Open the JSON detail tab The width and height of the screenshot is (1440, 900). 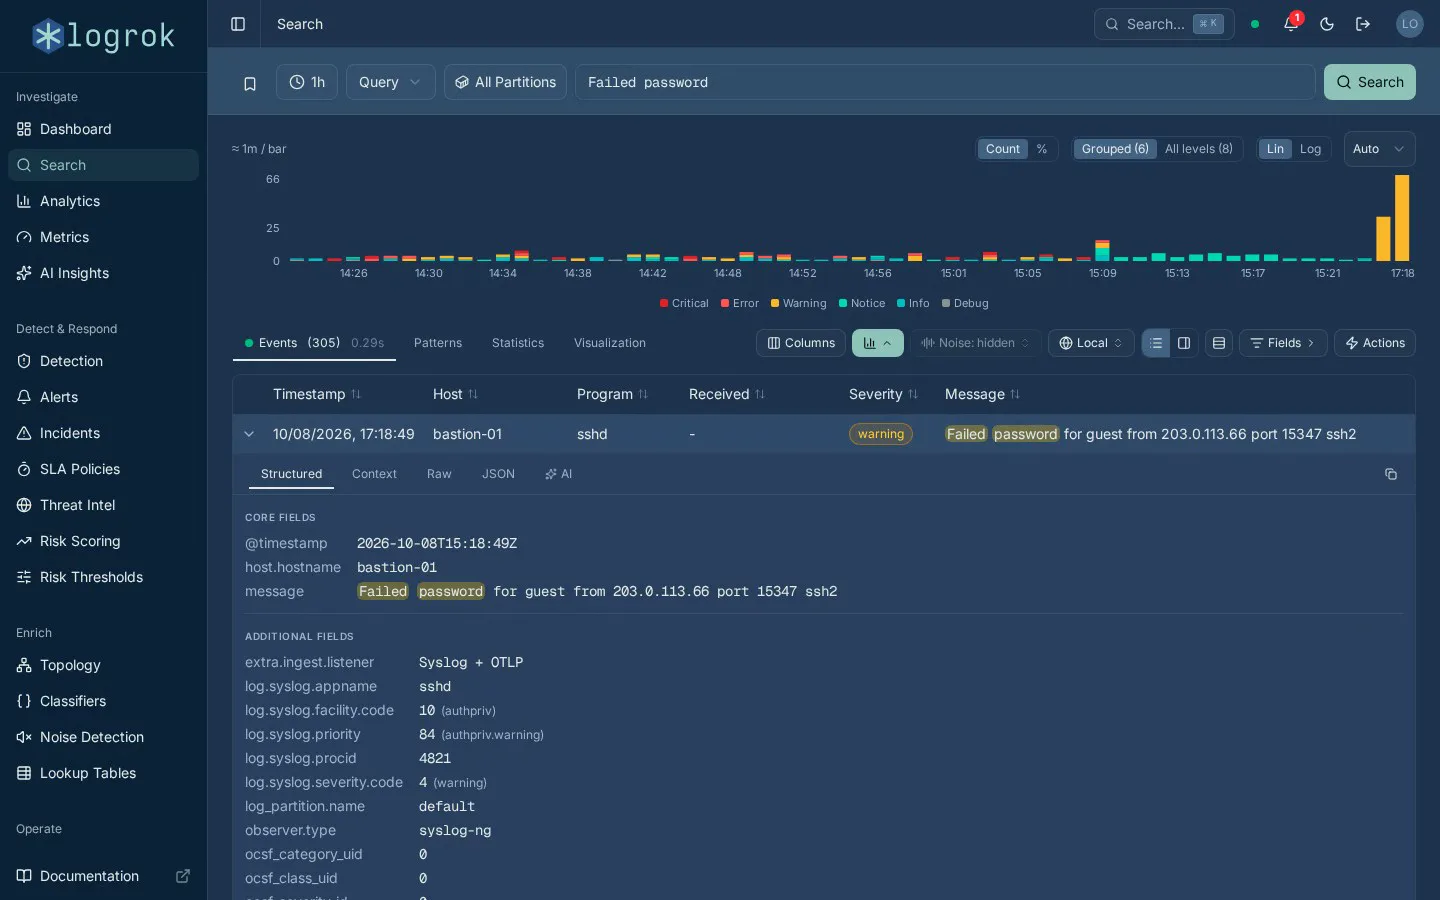pyautogui.click(x=498, y=474)
